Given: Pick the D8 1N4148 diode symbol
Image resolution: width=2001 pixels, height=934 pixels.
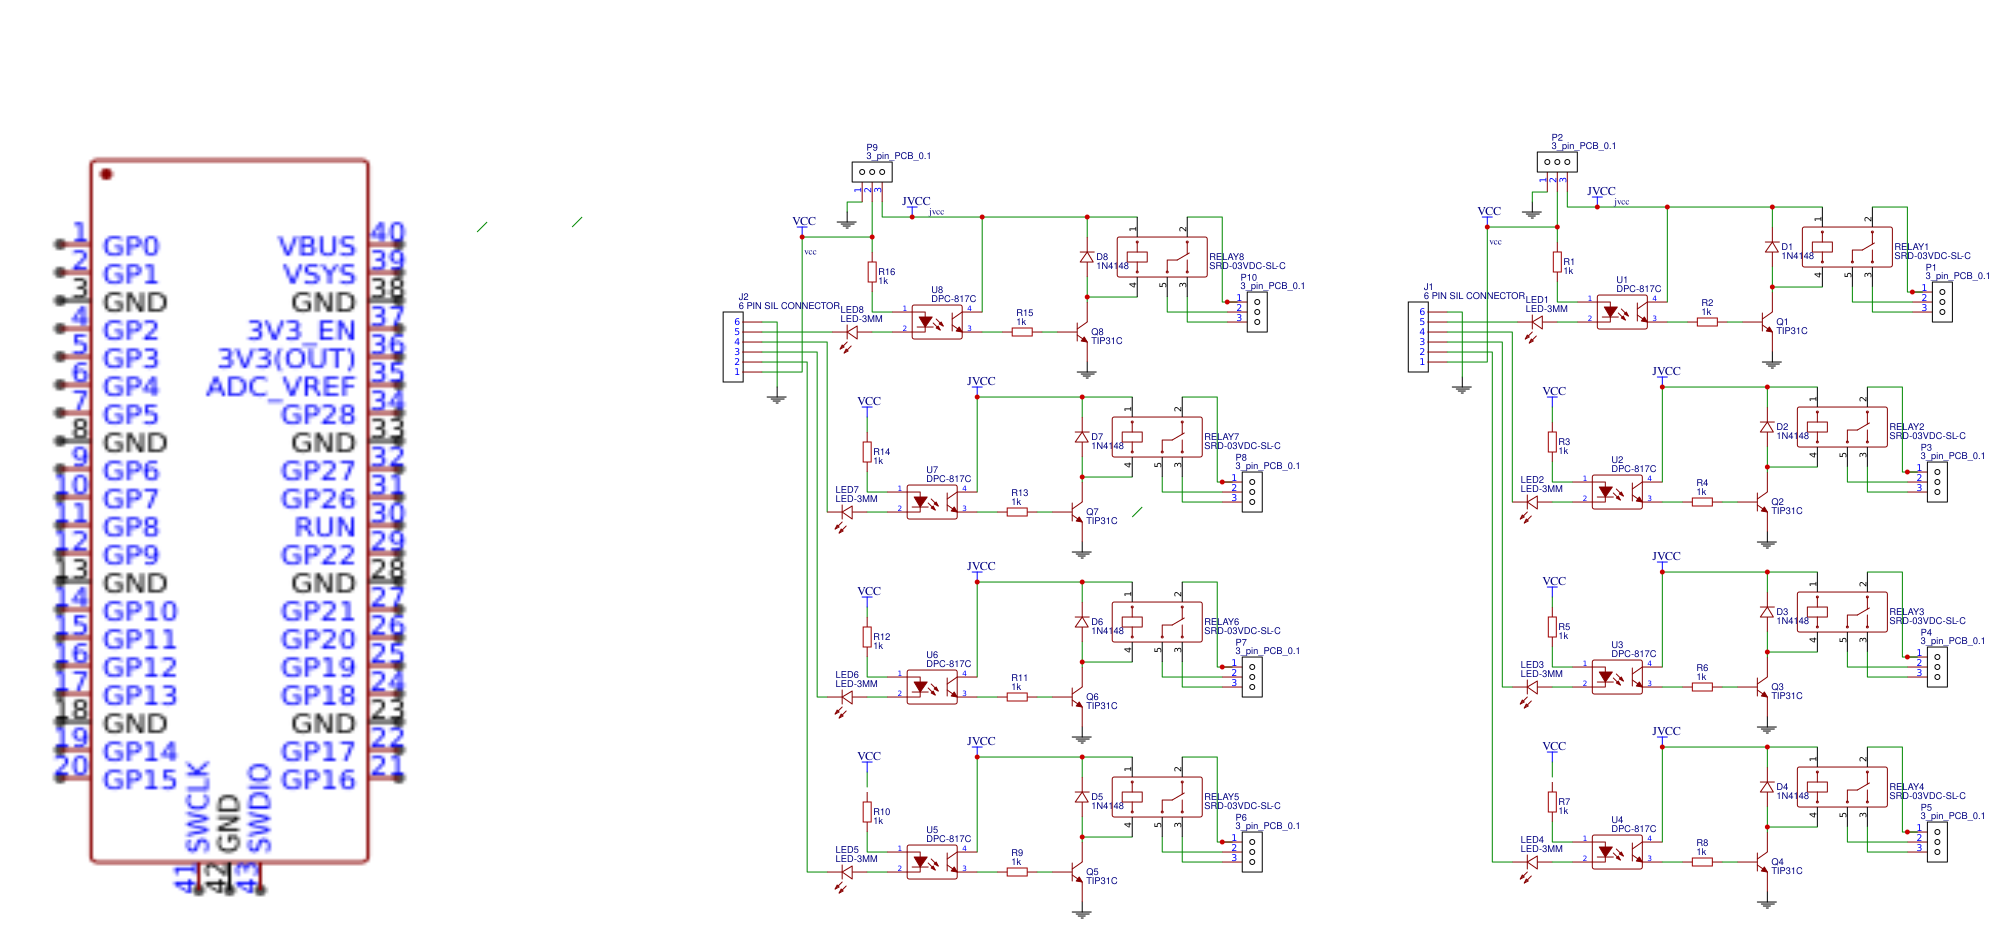Looking at the screenshot, I should click(1087, 257).
